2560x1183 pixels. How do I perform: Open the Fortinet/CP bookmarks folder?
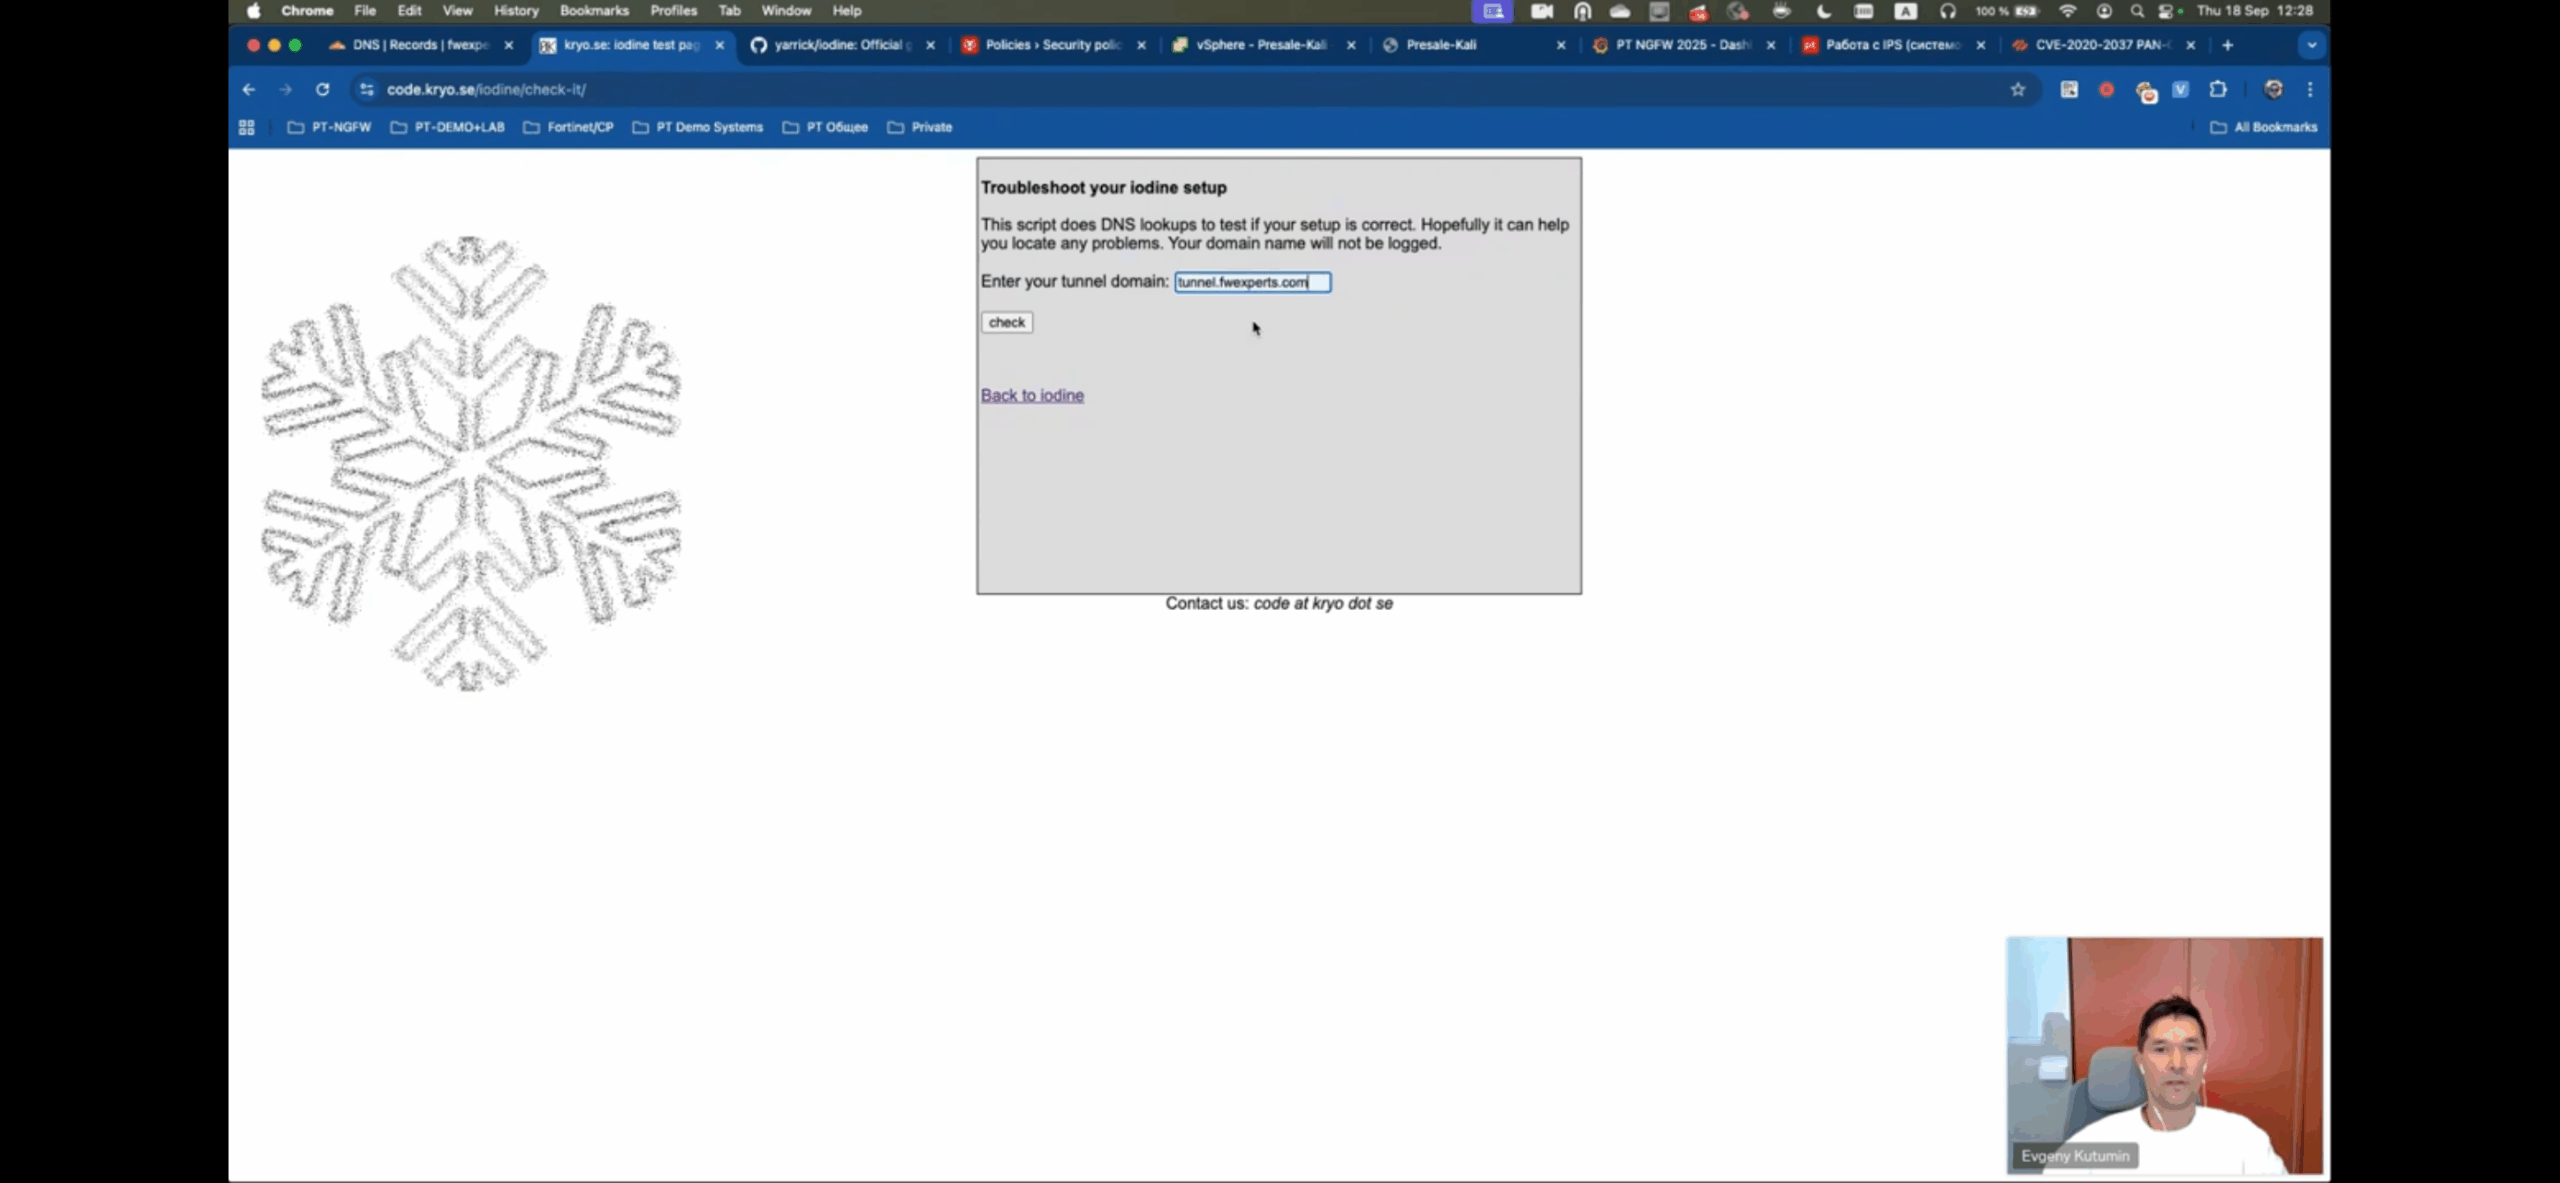click(x=568, y=127)
